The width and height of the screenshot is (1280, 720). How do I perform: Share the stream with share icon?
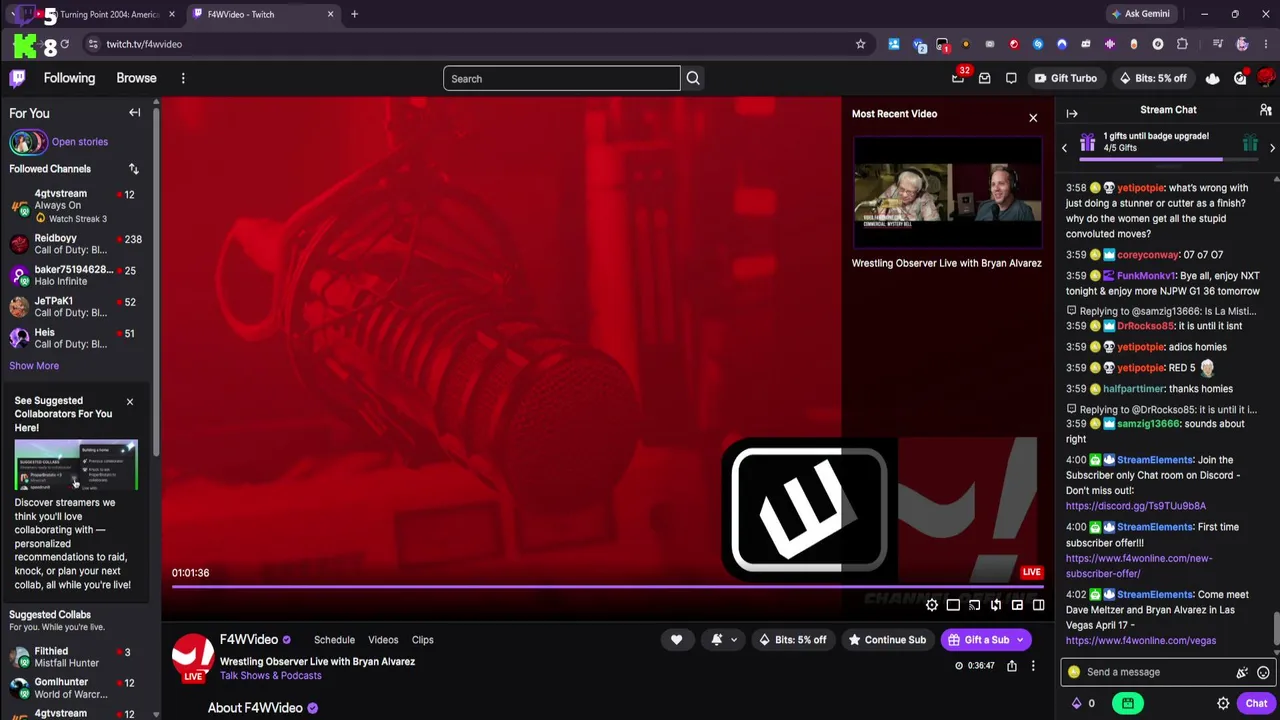pyautogui.click(x=1012, y=666)
